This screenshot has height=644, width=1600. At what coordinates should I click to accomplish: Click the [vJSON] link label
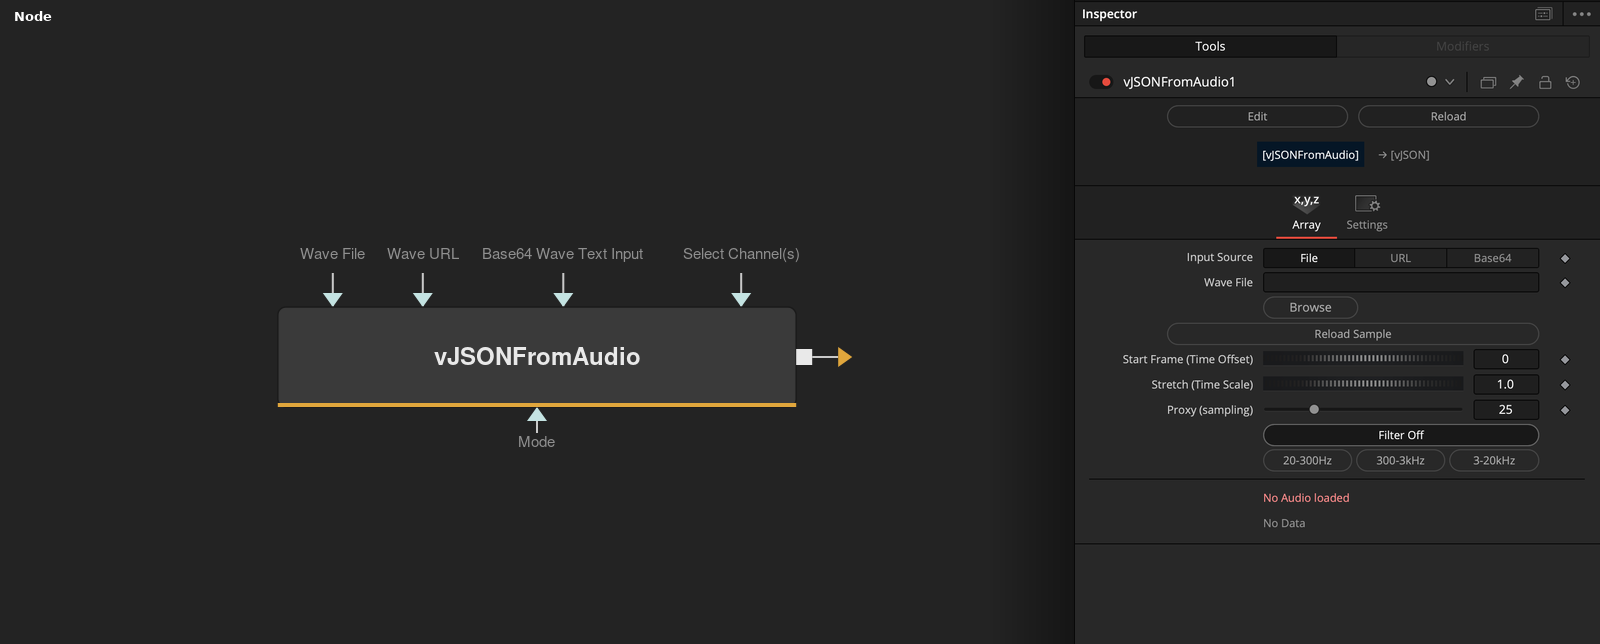coord(1410,155)
